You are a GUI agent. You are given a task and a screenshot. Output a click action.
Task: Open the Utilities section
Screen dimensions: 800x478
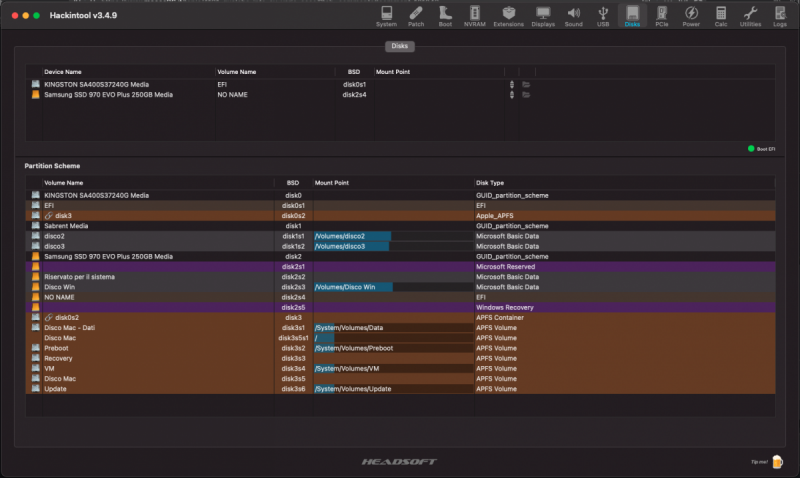tap(750, 15)
